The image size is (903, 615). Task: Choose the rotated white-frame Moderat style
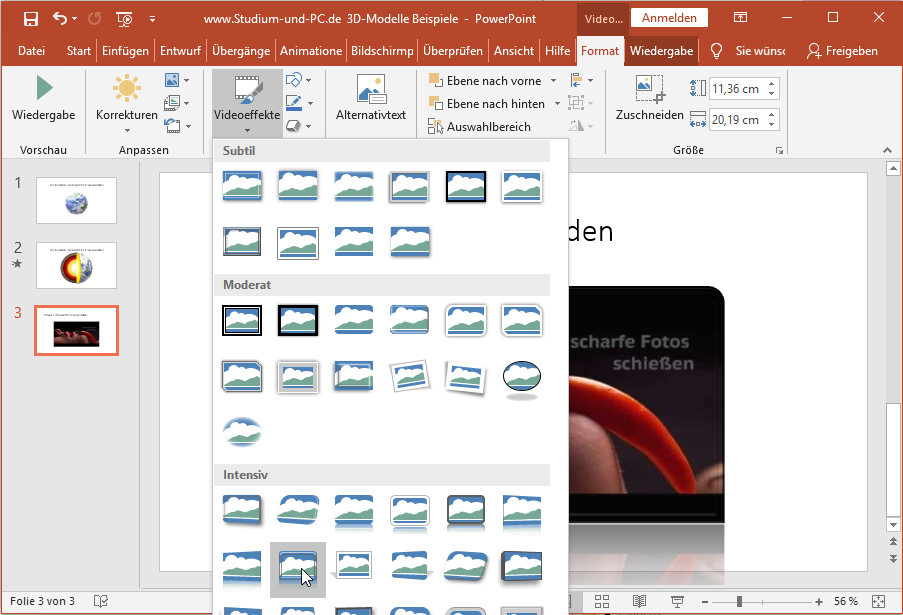pos(409,376)
